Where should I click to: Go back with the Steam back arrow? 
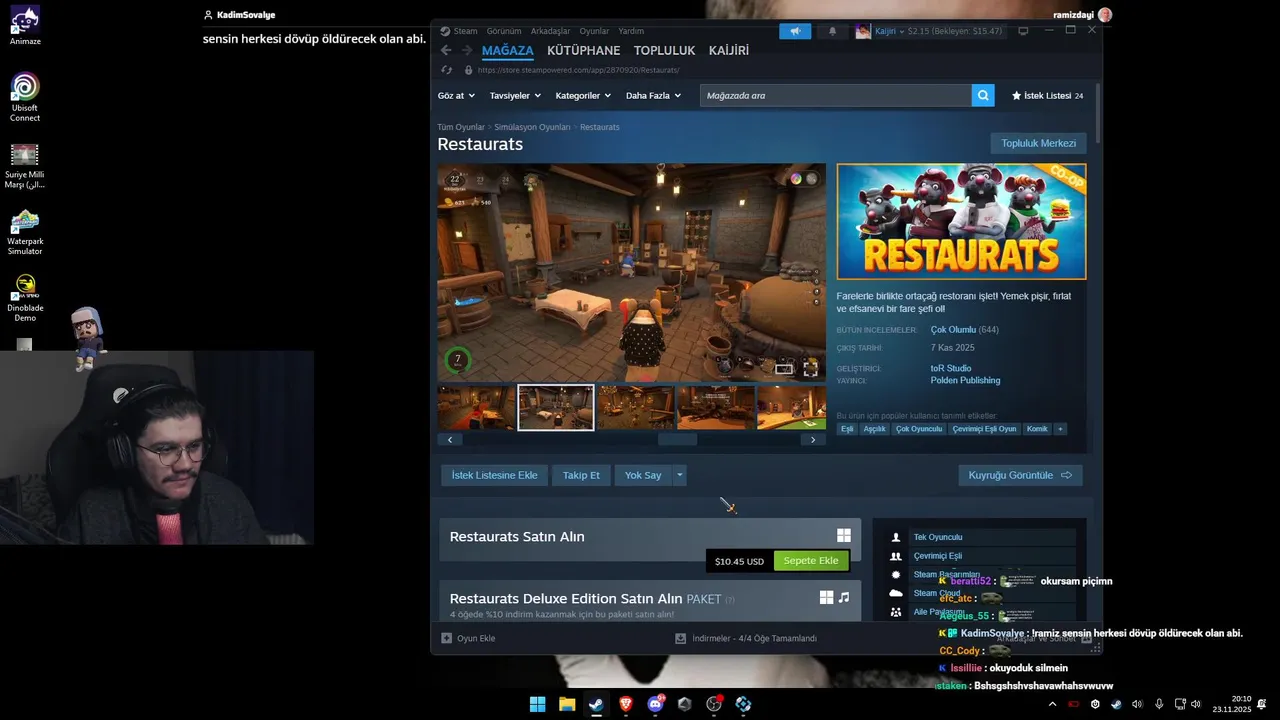[x=446, y=50]
